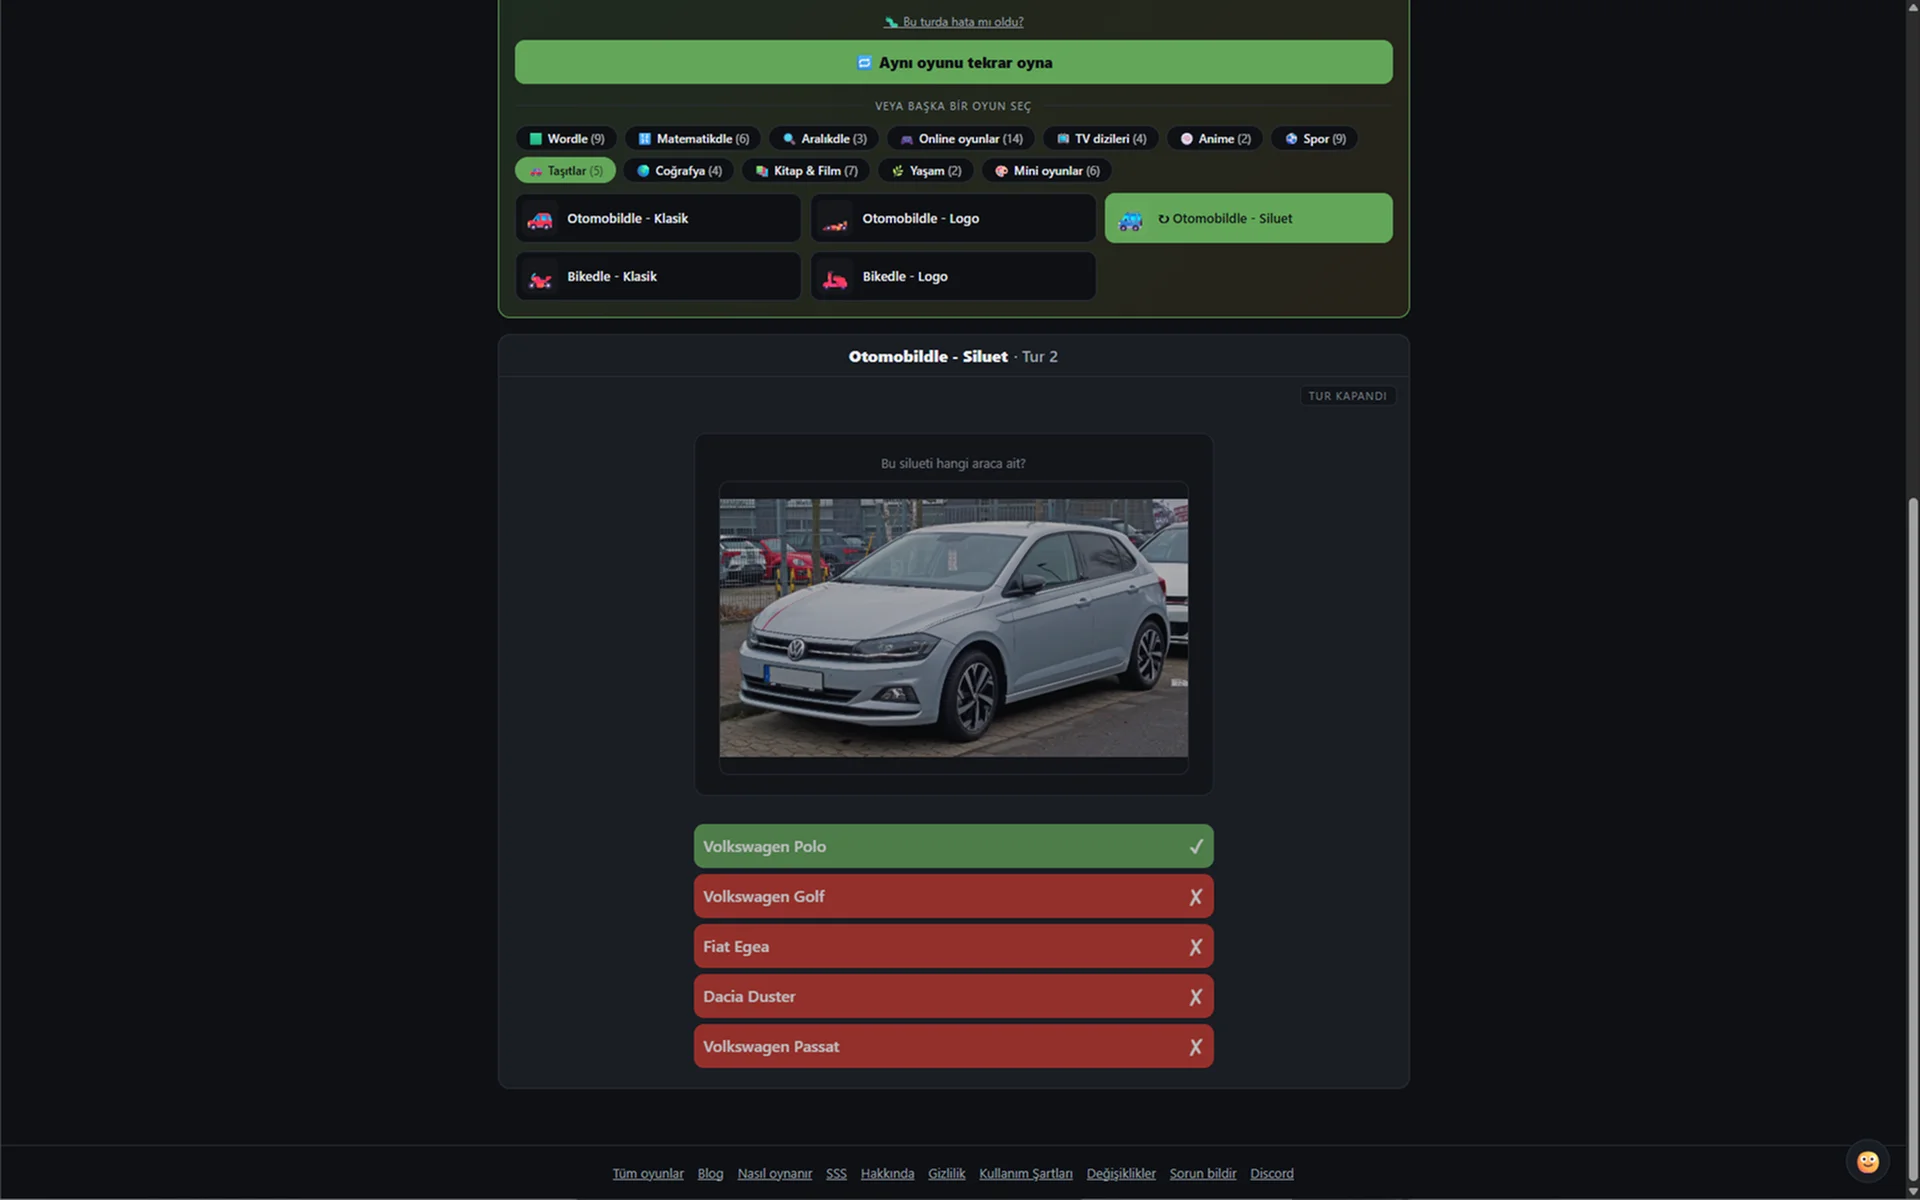Click the Volkswagen Polo car photo
The image size is (1920, 1200).
[x=953, y=628]
